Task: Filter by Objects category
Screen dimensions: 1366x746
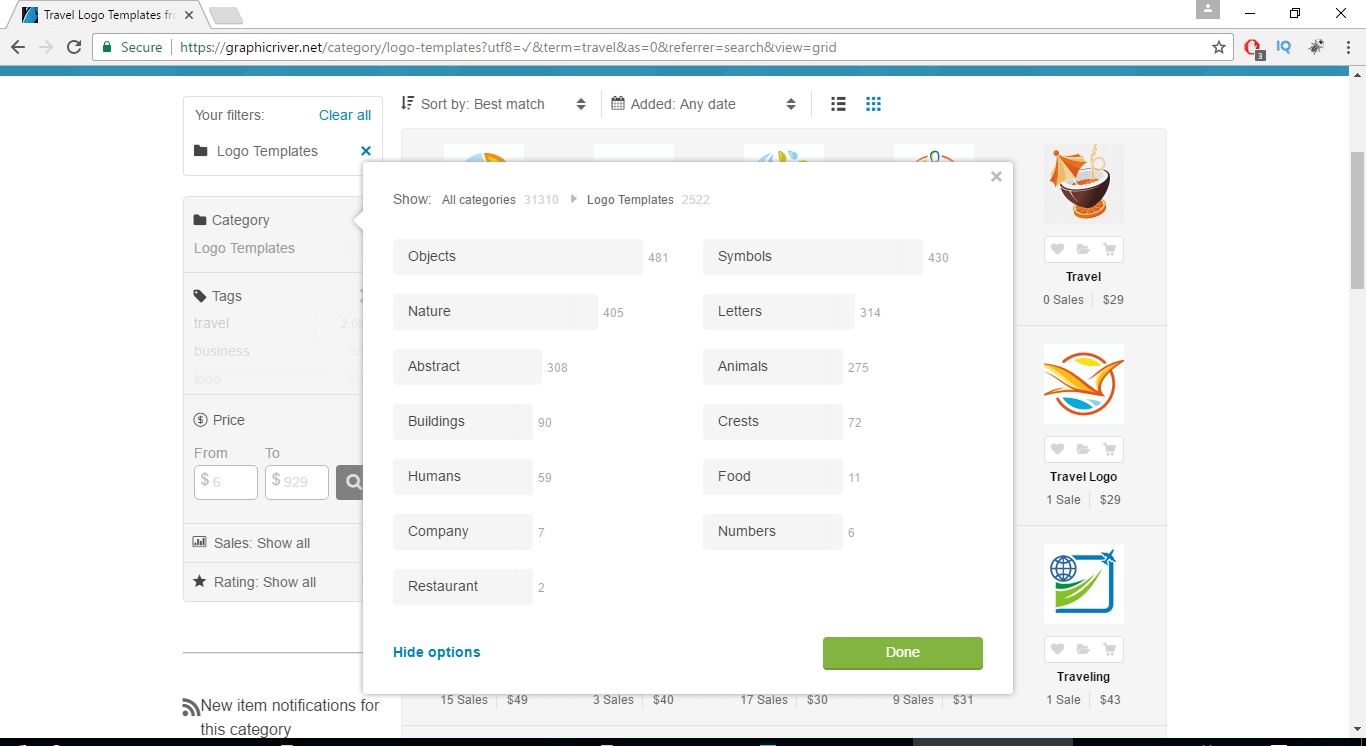Action: 518,257
